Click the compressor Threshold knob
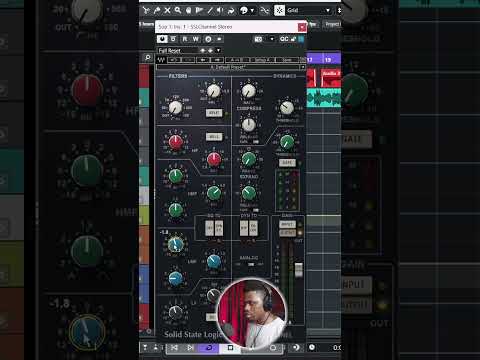This screenshot has width=480, height=360. coord(287,108)
